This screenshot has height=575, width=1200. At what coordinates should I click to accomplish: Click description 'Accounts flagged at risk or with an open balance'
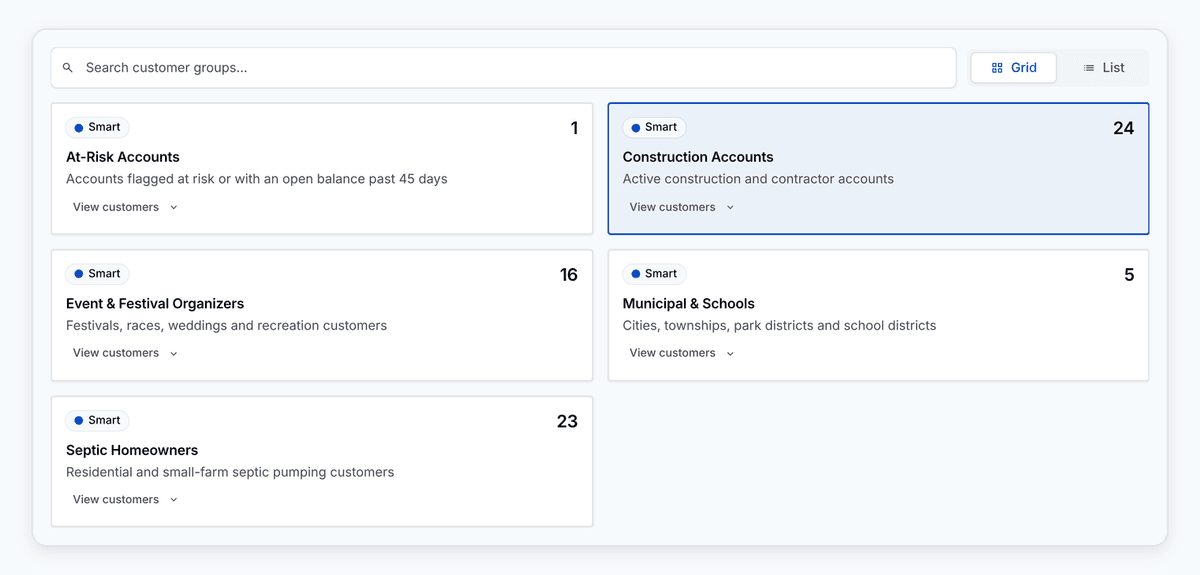tap(257, 179)
